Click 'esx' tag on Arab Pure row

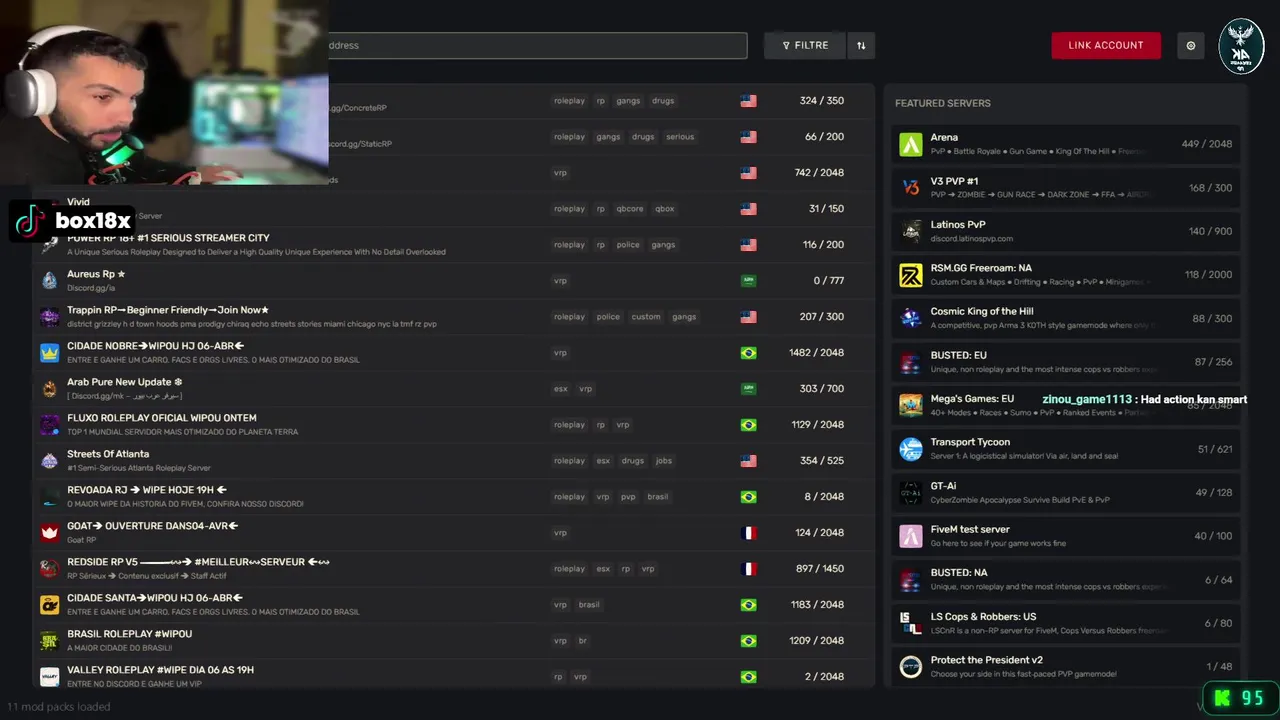coord(561,389)
